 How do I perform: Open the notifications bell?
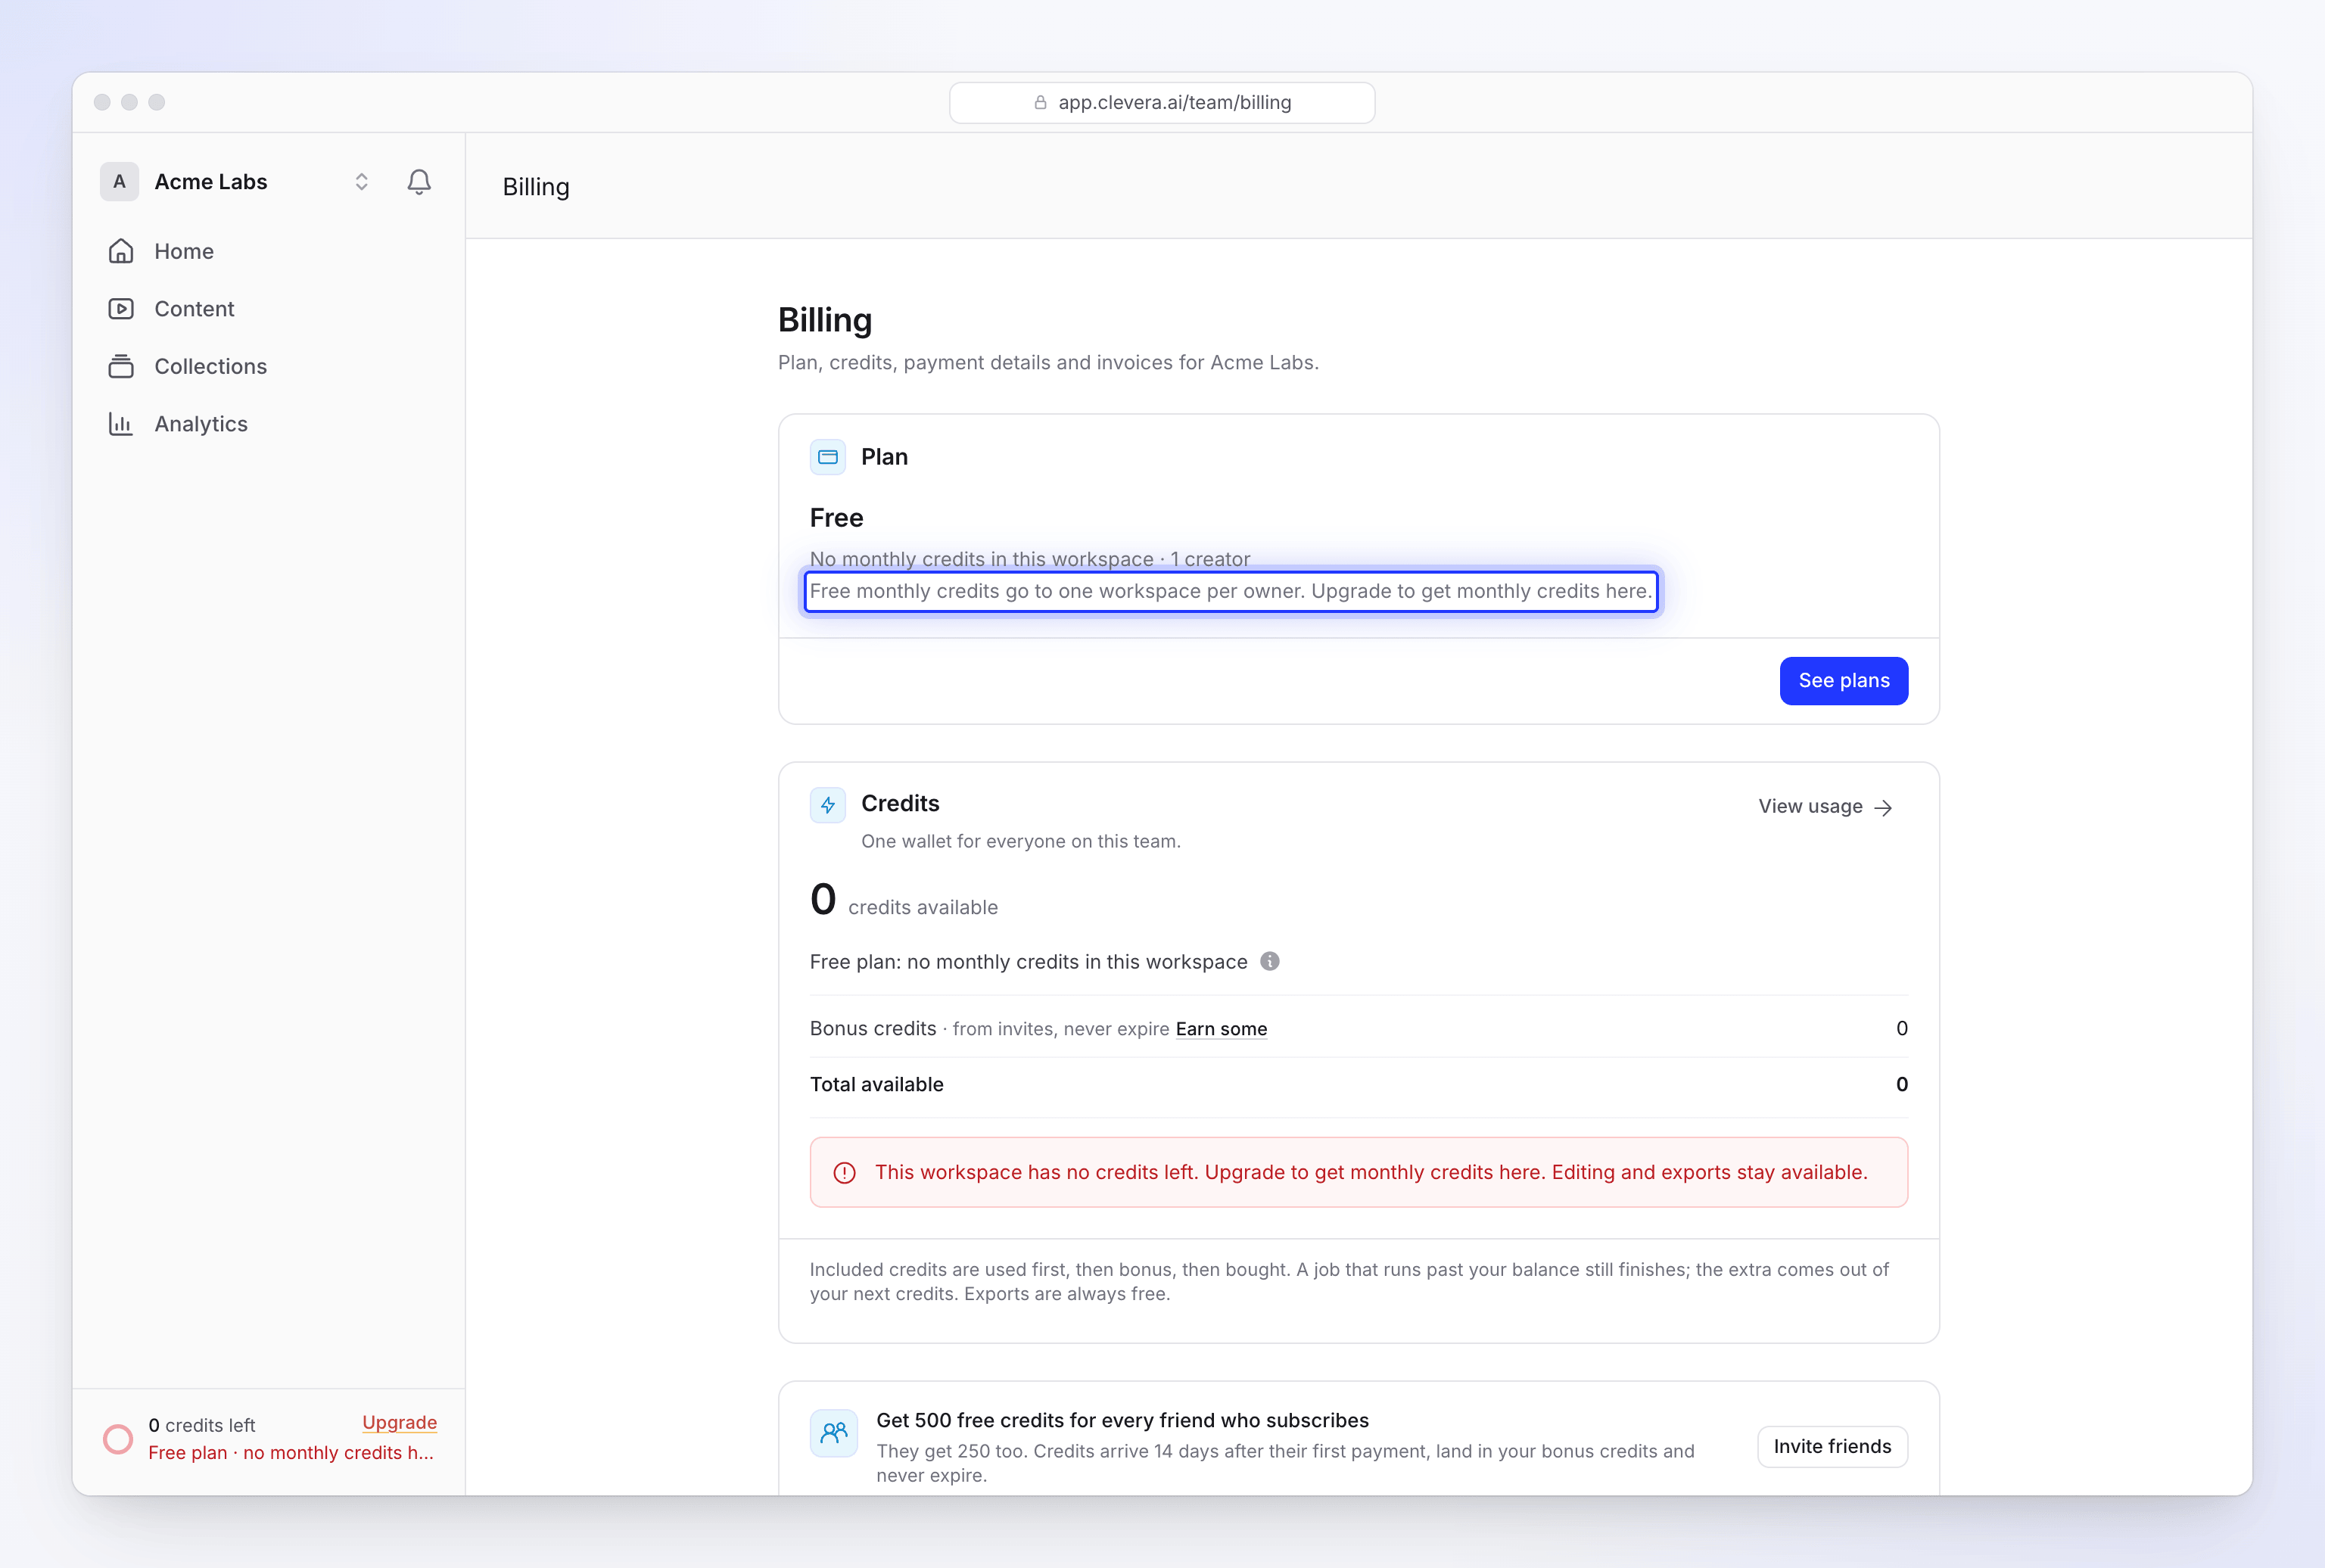[419, 181]
